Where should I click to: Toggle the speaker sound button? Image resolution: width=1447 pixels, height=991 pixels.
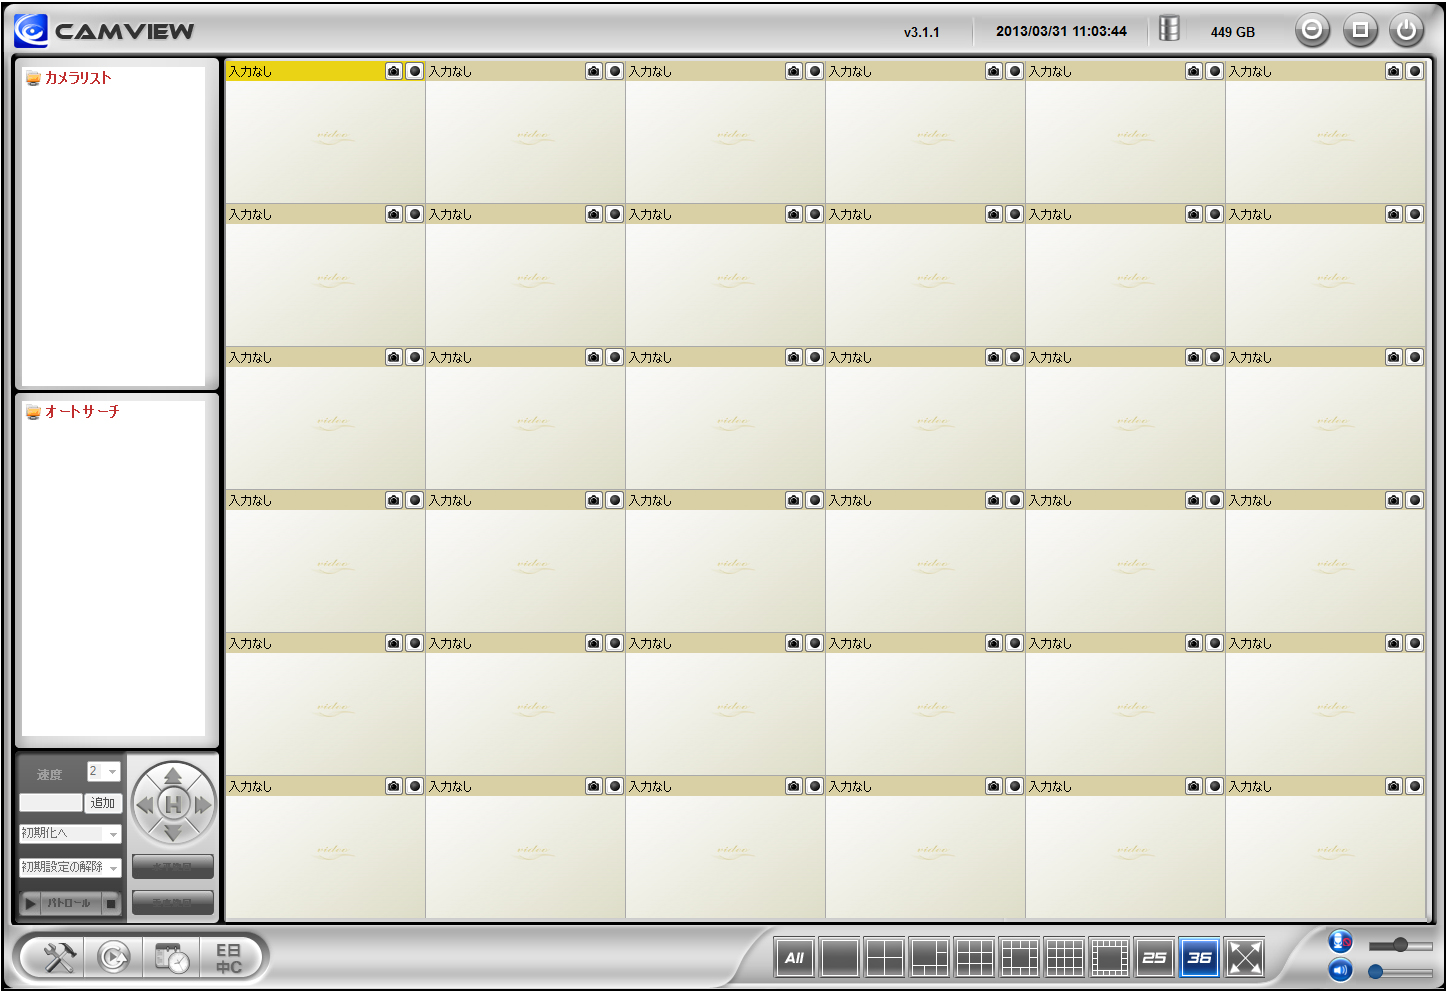point(1340,970)
